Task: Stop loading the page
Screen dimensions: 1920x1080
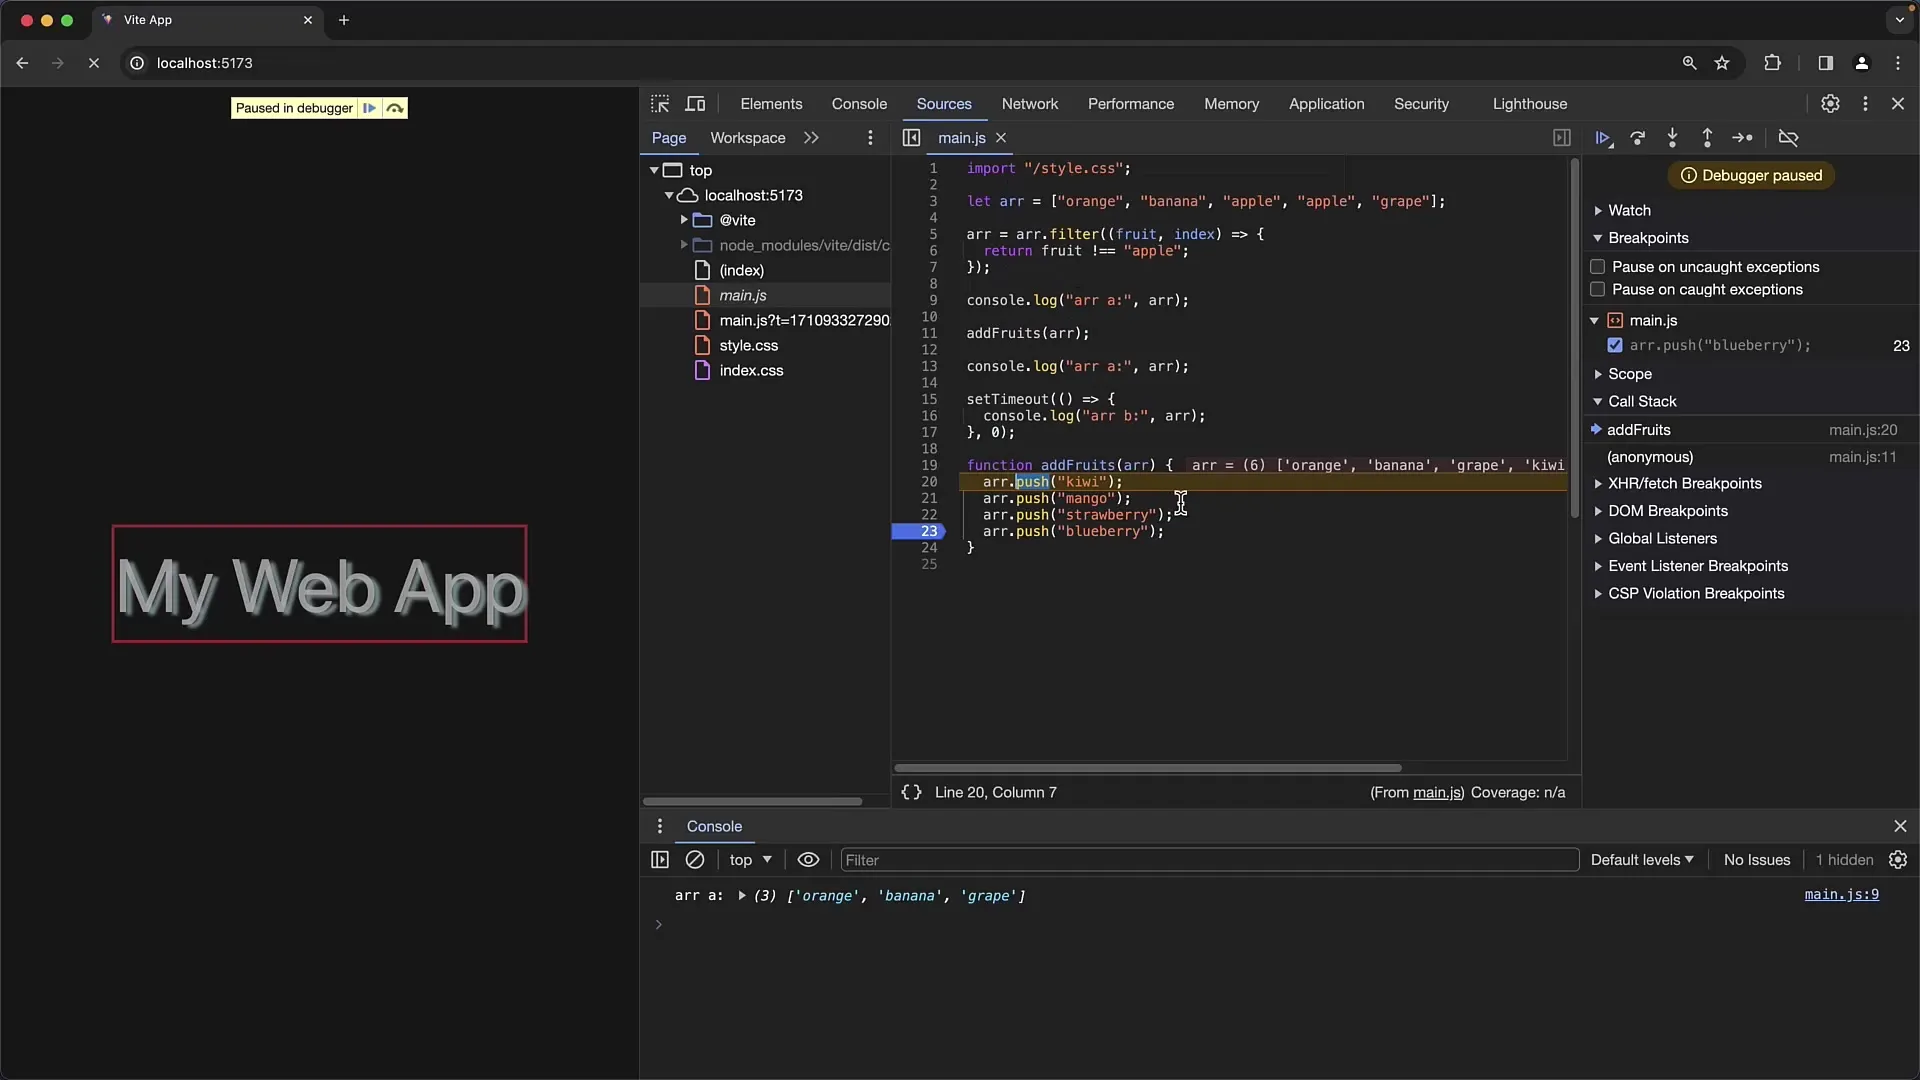Action: [94, 63]
